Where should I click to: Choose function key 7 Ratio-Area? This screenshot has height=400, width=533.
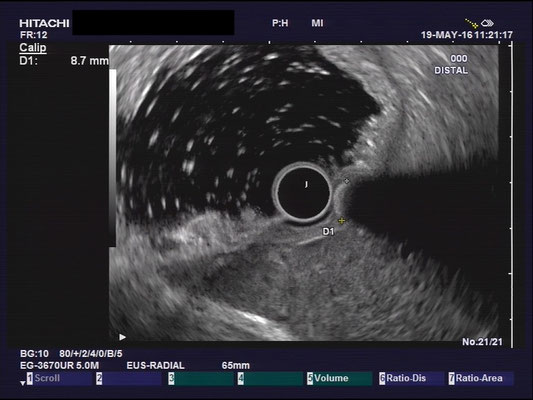[x=481, y=378]
